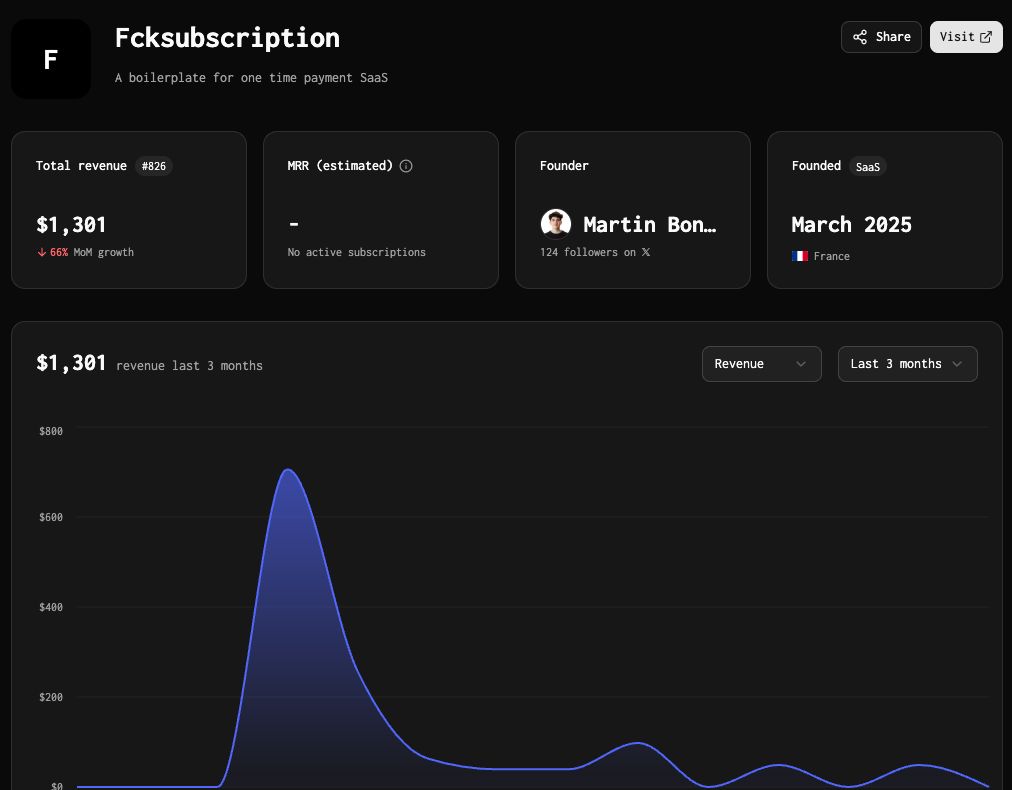The height and width of the screenshot is (790, 1012).
Task: Click the Visit button
Action: click(x=966, y=37)
